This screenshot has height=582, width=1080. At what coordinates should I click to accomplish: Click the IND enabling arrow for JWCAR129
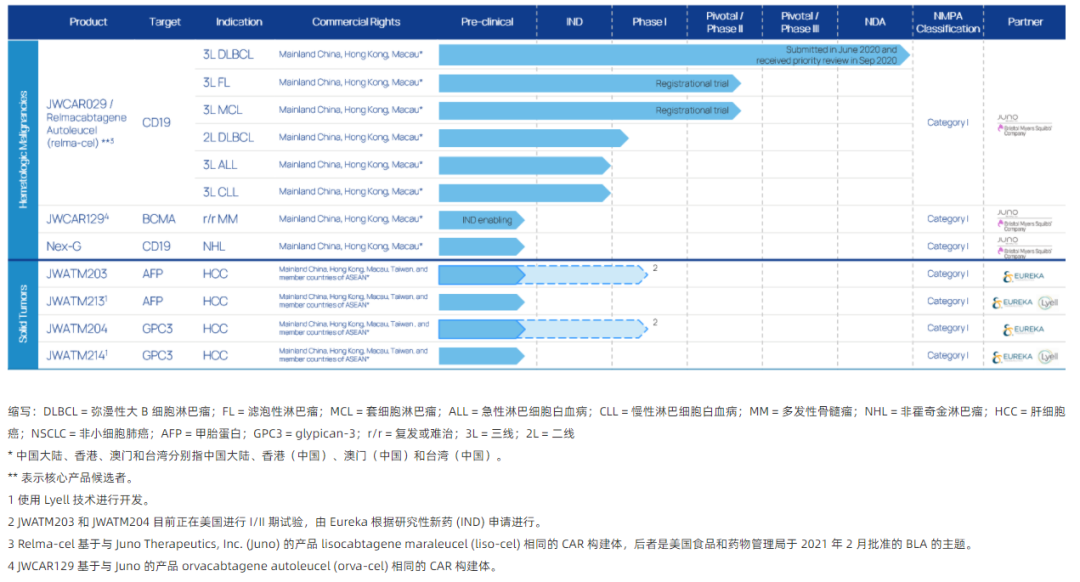[x=481, y=220]
